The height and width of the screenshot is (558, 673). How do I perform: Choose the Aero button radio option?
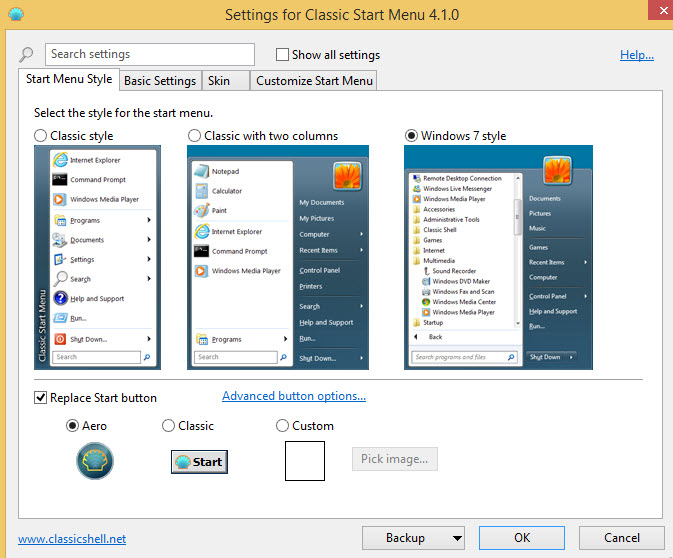(x=72, y=425)
